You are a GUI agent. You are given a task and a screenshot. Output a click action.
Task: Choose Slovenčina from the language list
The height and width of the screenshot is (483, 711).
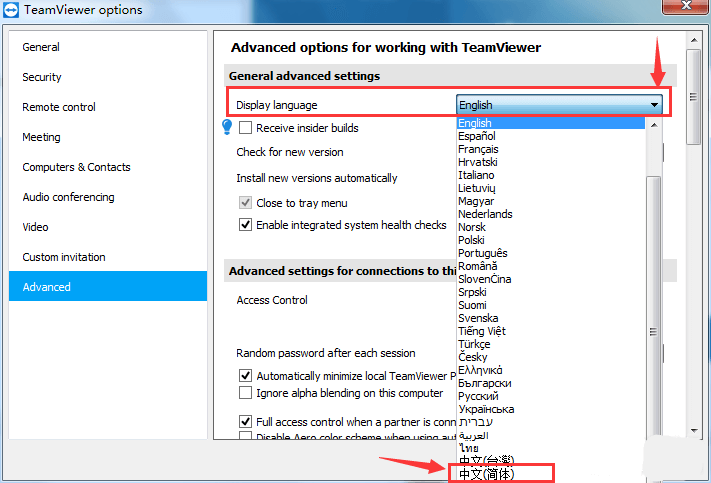pyautogui.click(x=550, y=279)
